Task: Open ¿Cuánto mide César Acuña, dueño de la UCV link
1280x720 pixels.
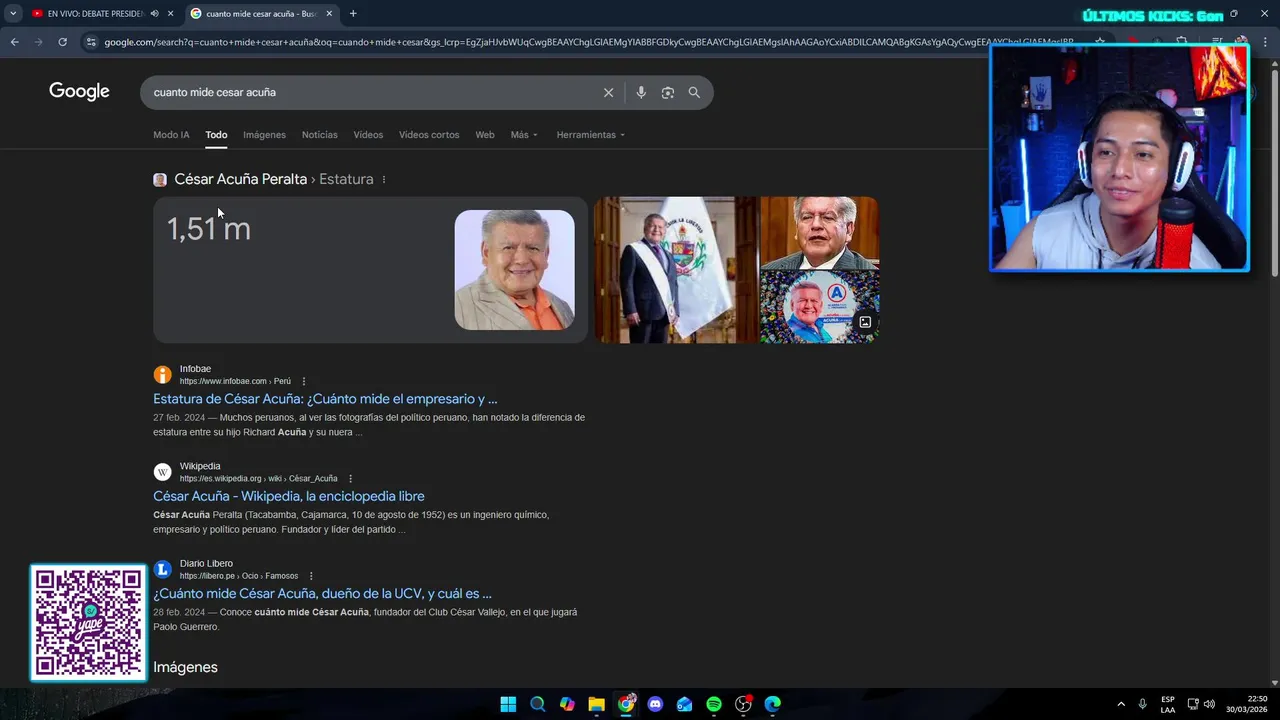Action: coord(322,594)
